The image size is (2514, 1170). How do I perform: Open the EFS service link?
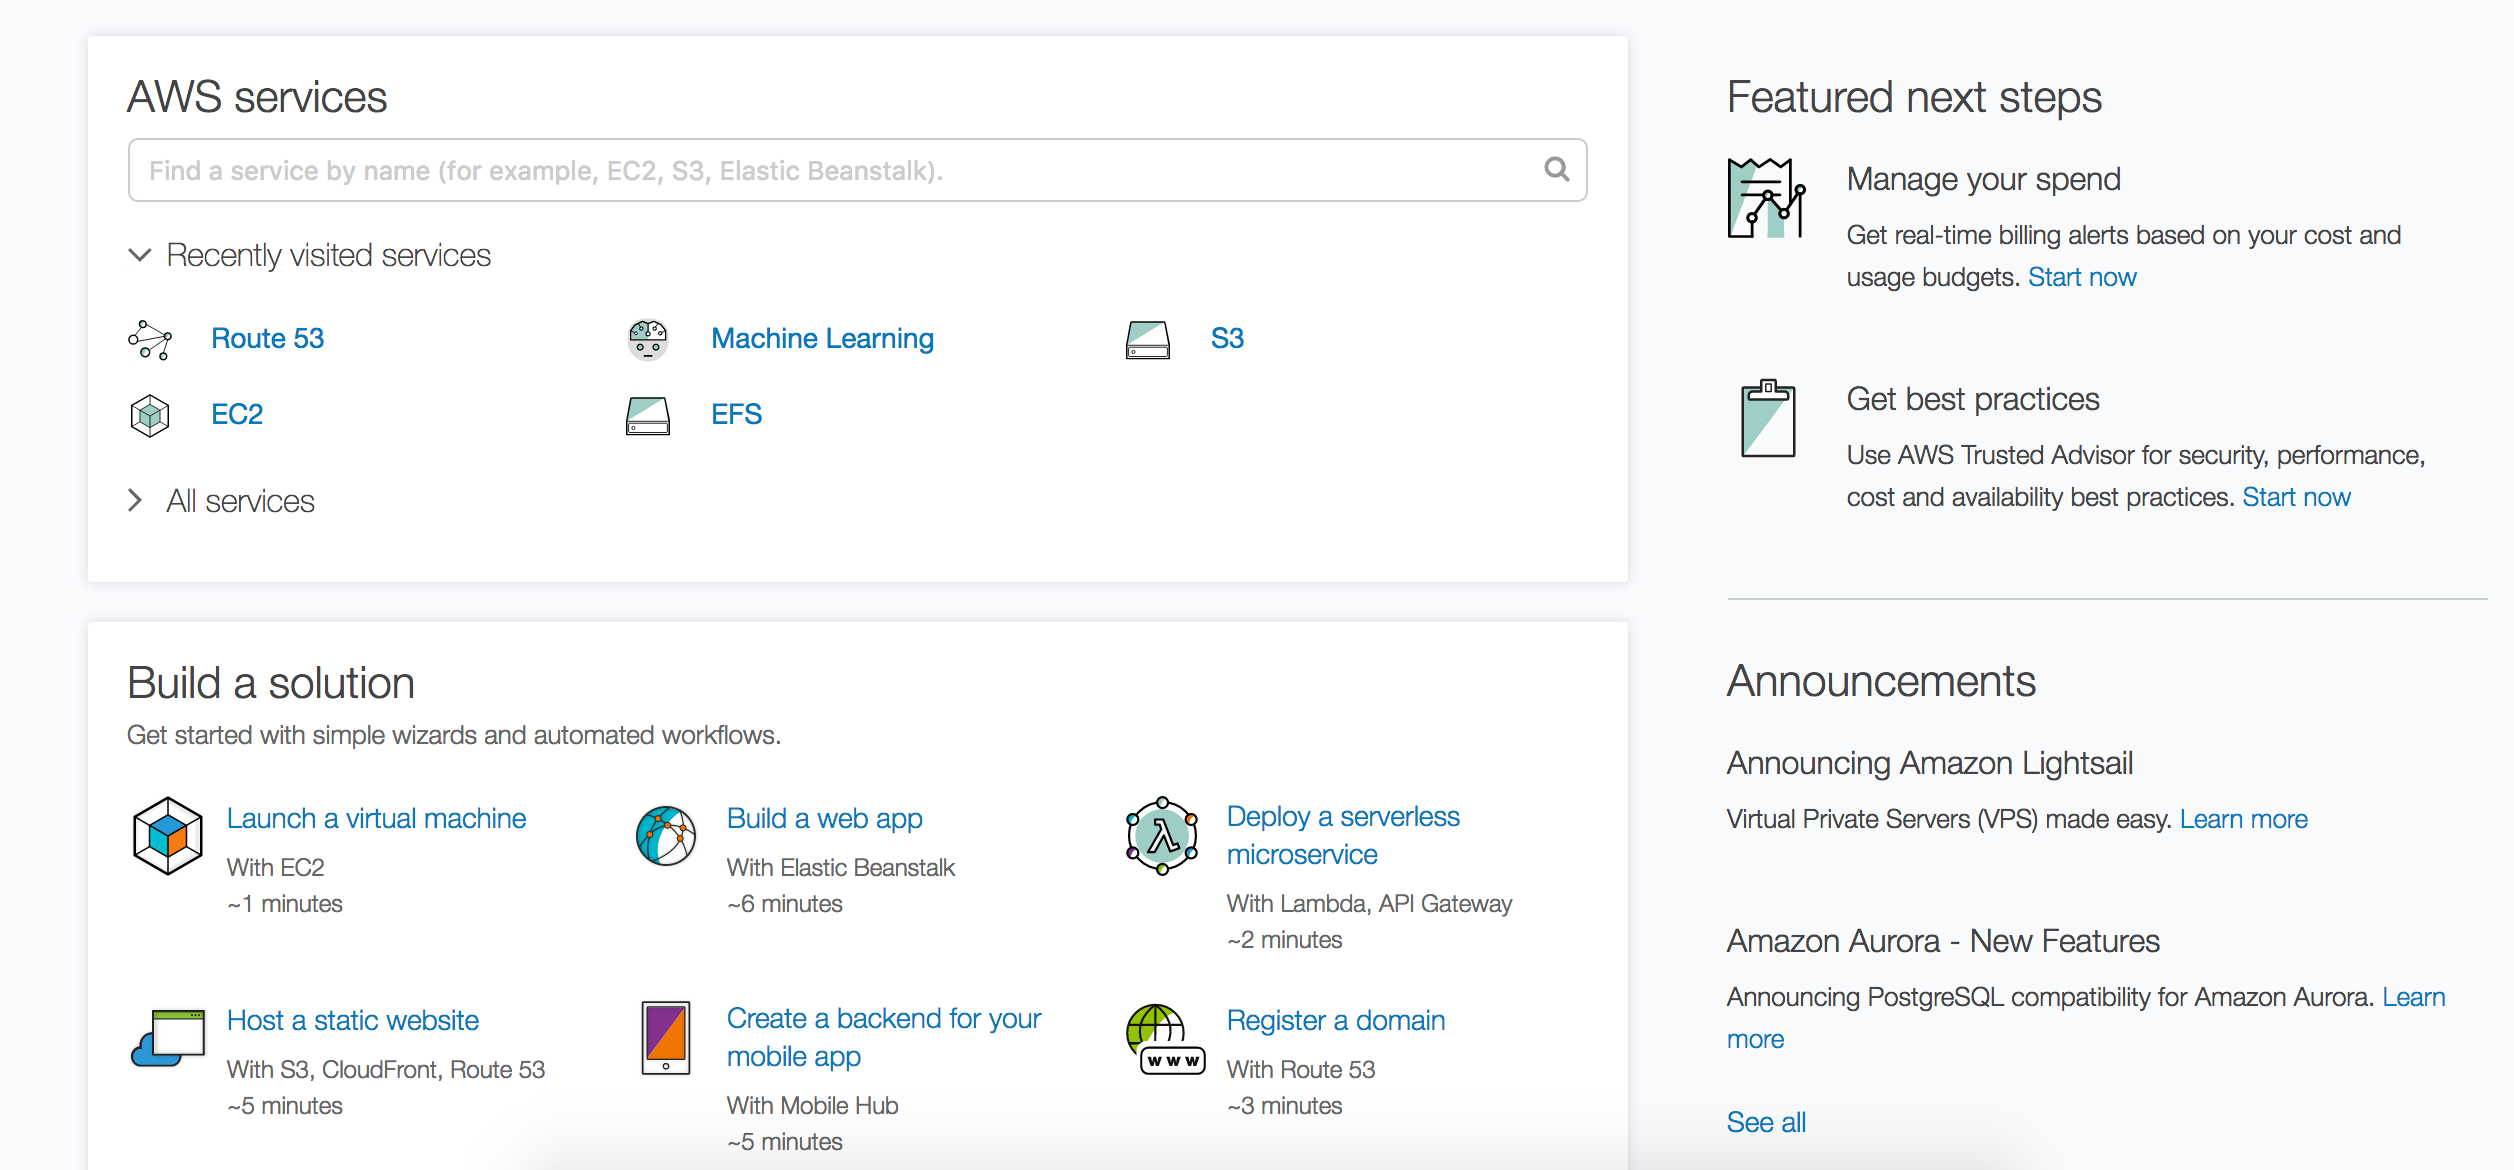coord(737,414)
